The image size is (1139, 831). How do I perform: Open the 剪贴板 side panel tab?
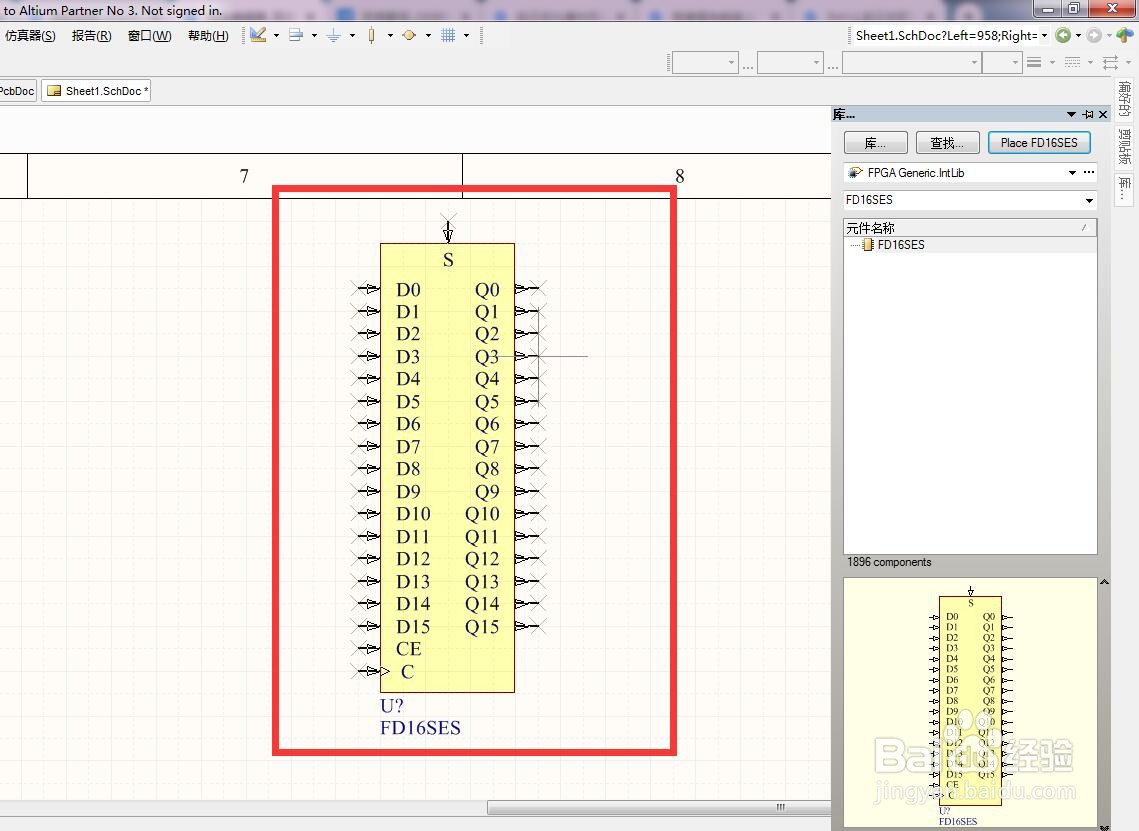coord(1124,146)
